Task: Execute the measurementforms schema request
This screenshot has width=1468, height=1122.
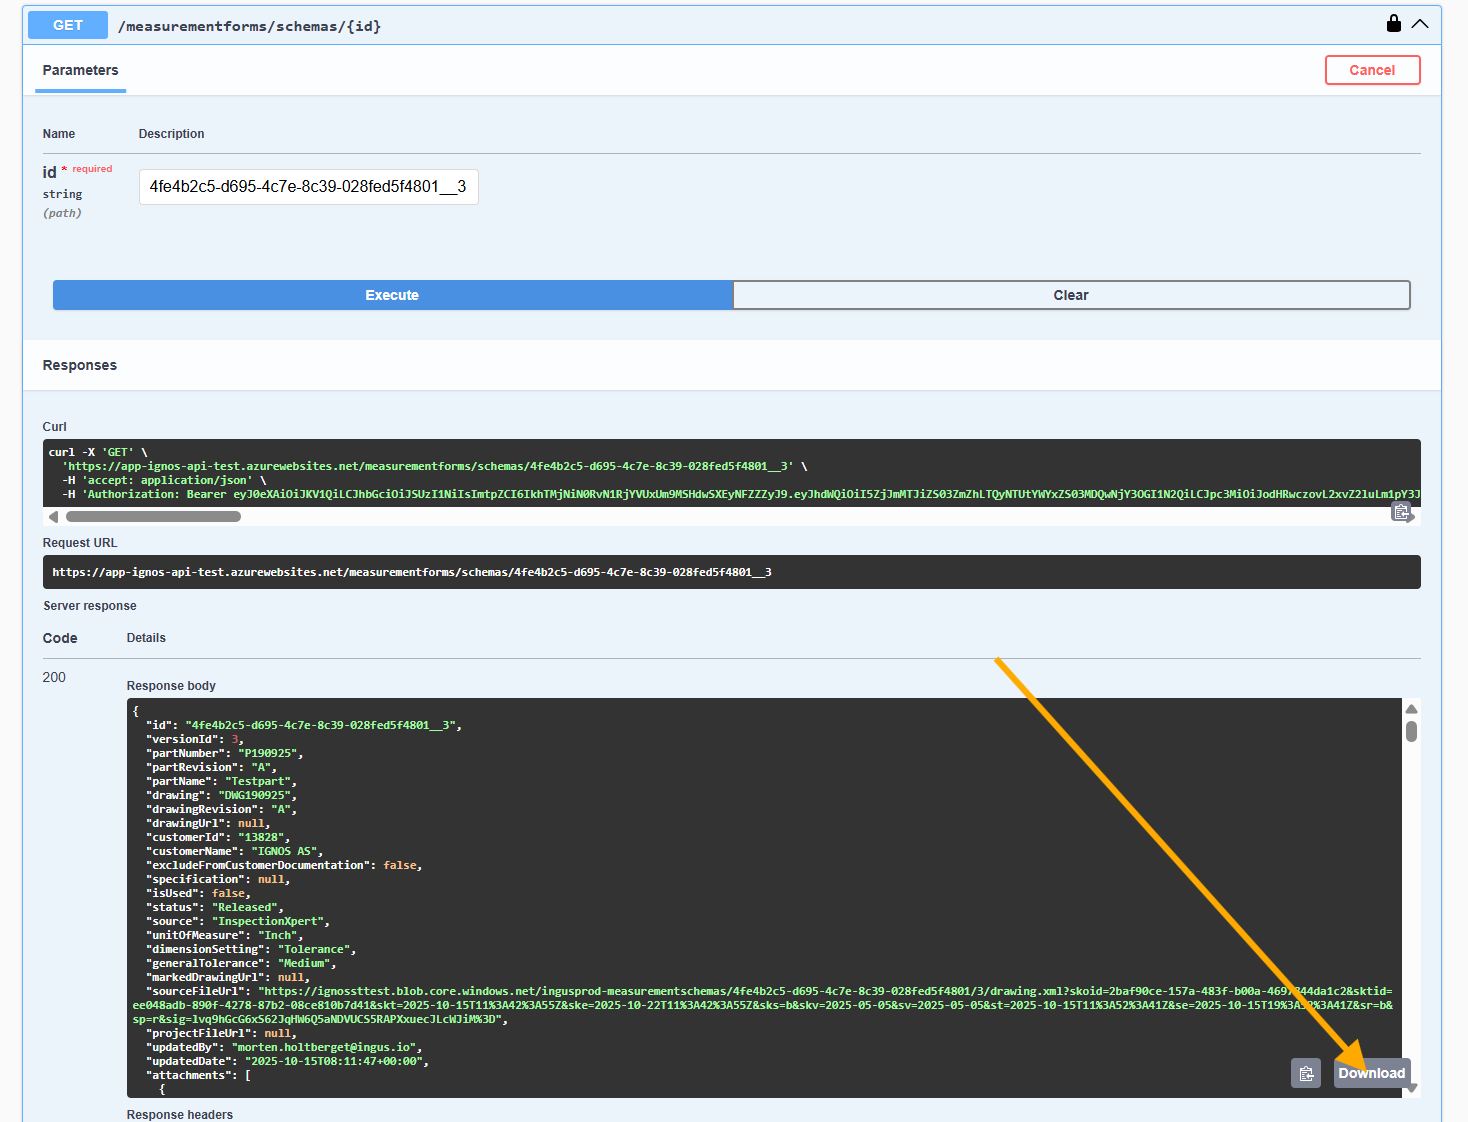Action: (x=391, y=295)
